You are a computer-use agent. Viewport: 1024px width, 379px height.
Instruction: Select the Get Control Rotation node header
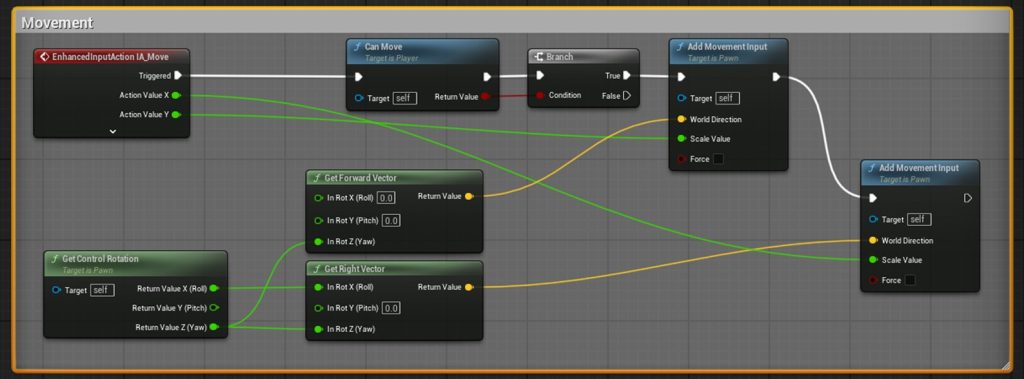pos(136,263)
